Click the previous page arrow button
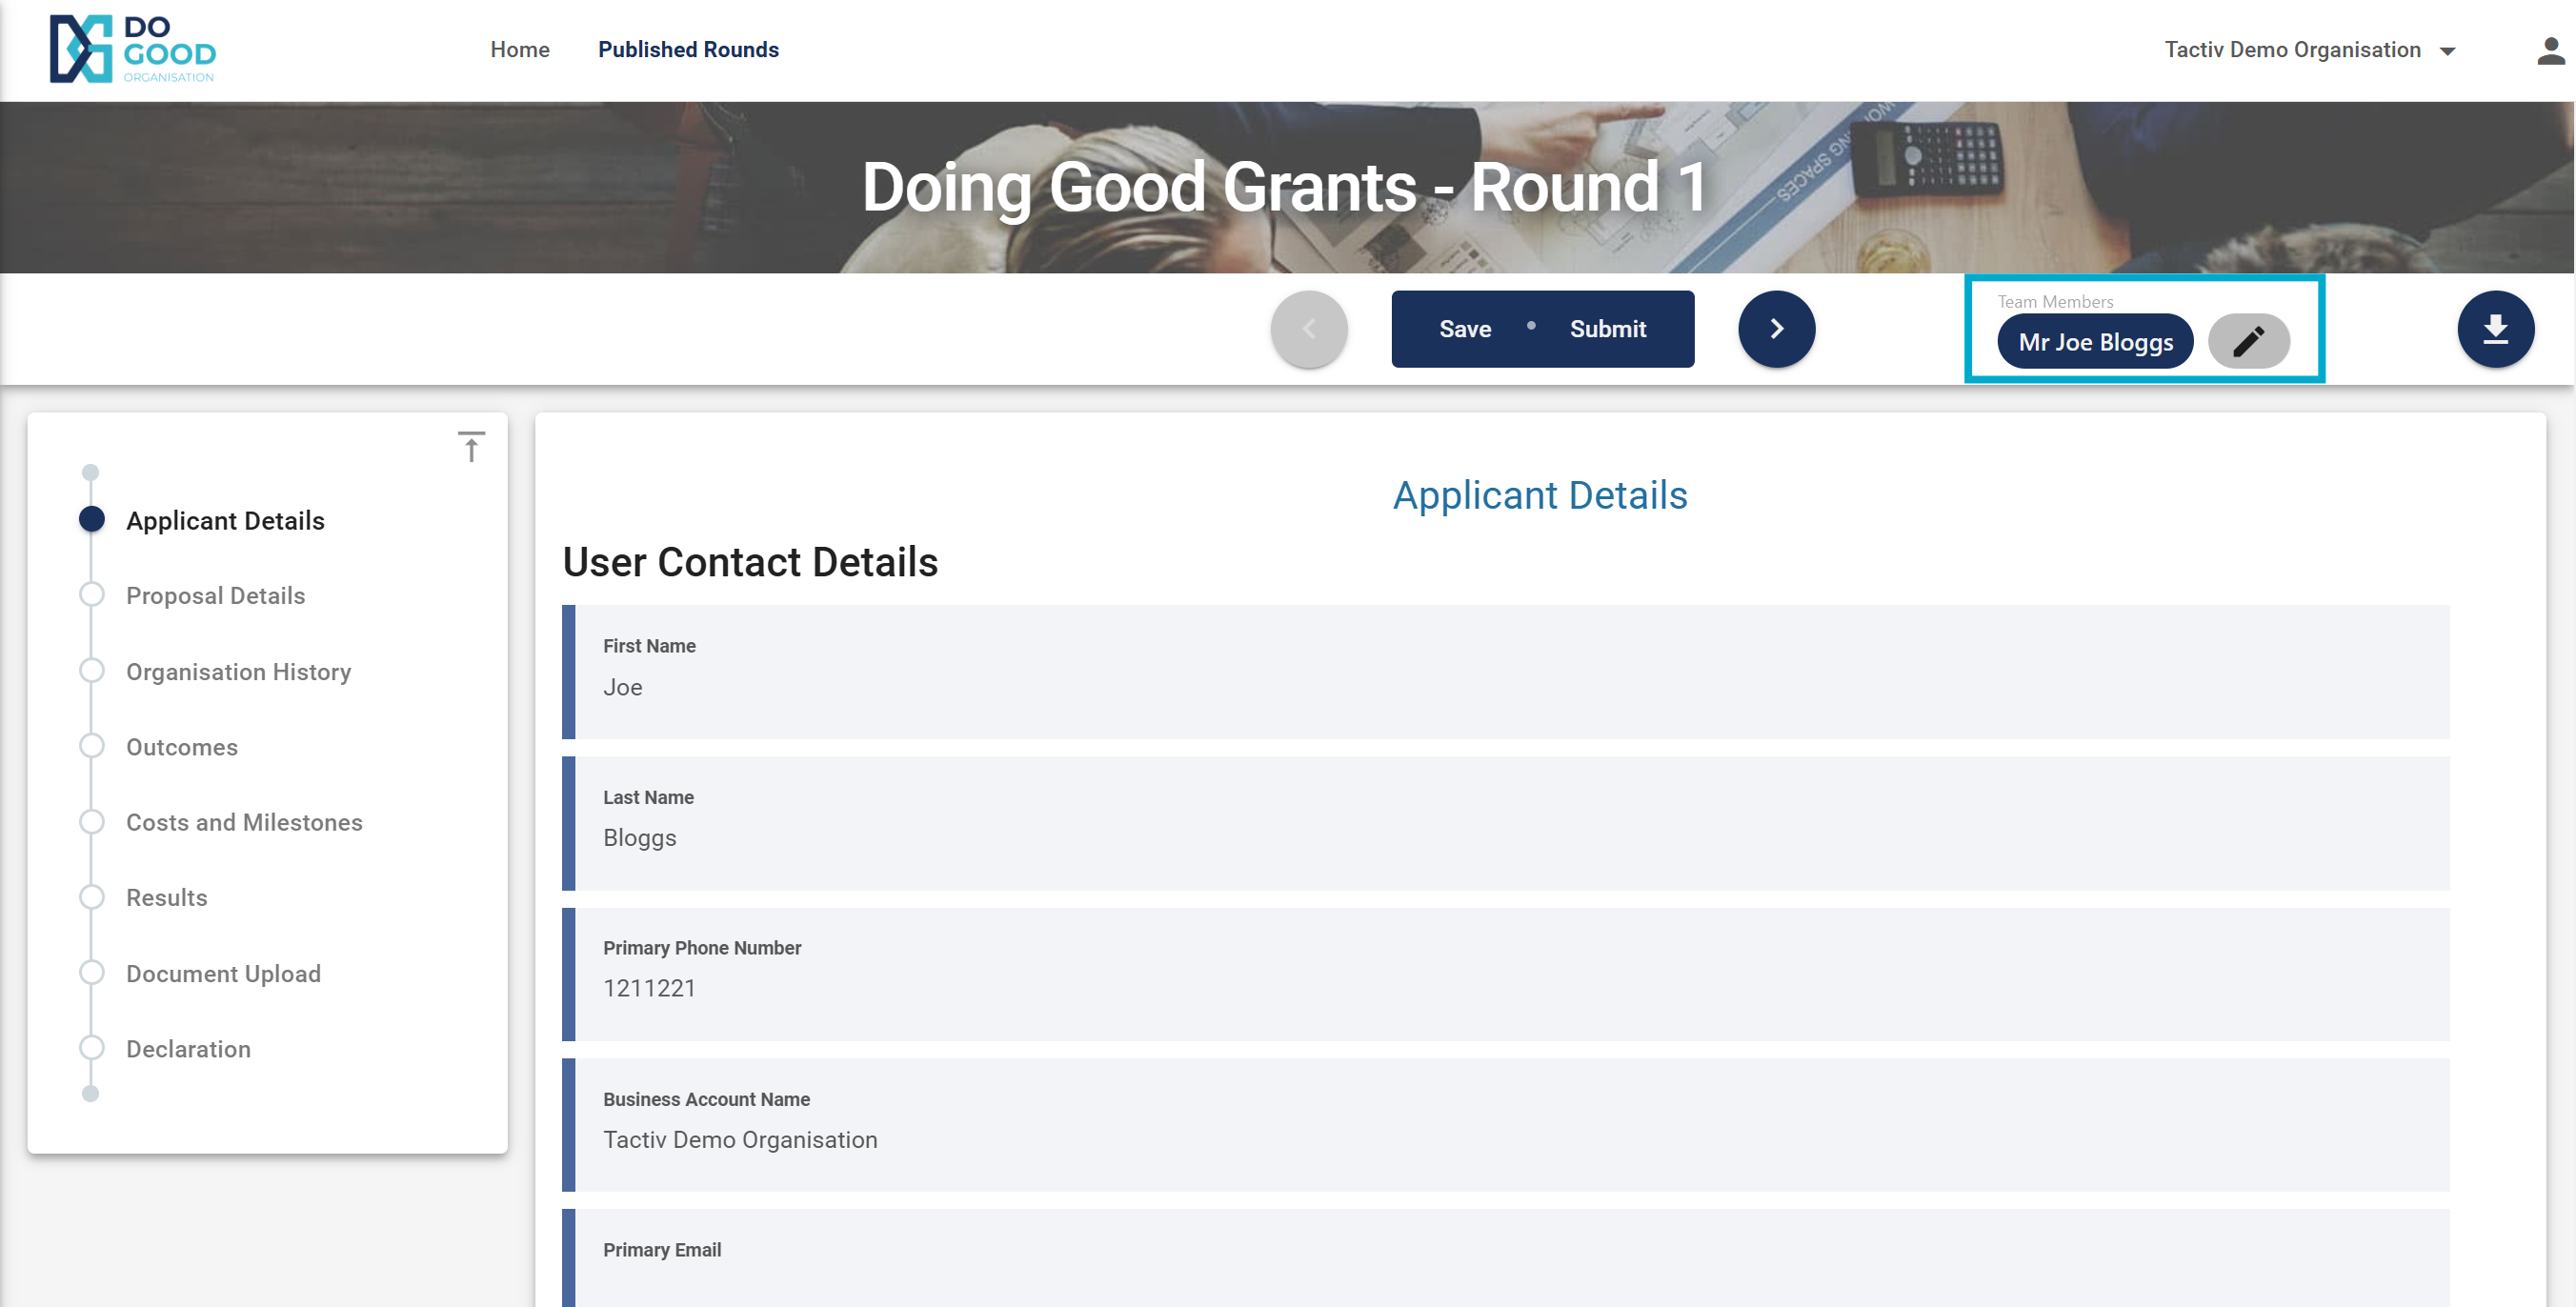Screen dimensions: 2576x1307 pyautogui.click(x=1308, y=329)
